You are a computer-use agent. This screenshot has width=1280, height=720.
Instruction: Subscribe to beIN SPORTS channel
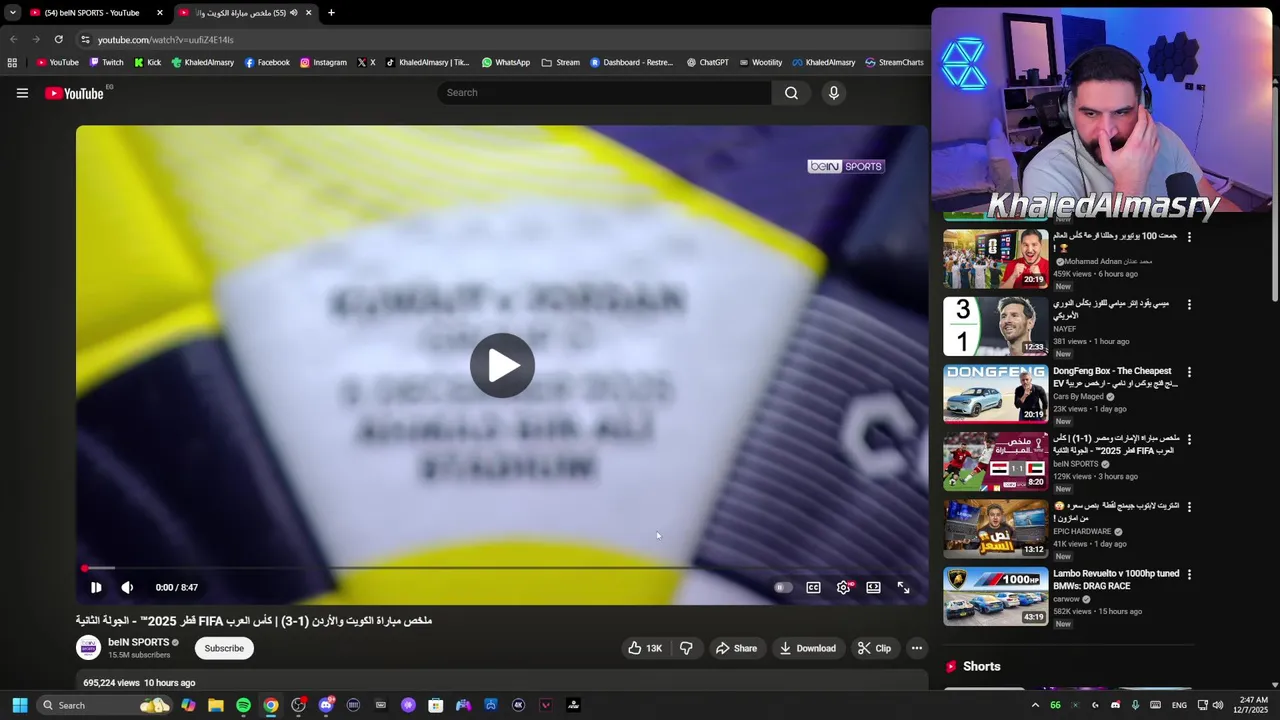click(x=224, y=648)
